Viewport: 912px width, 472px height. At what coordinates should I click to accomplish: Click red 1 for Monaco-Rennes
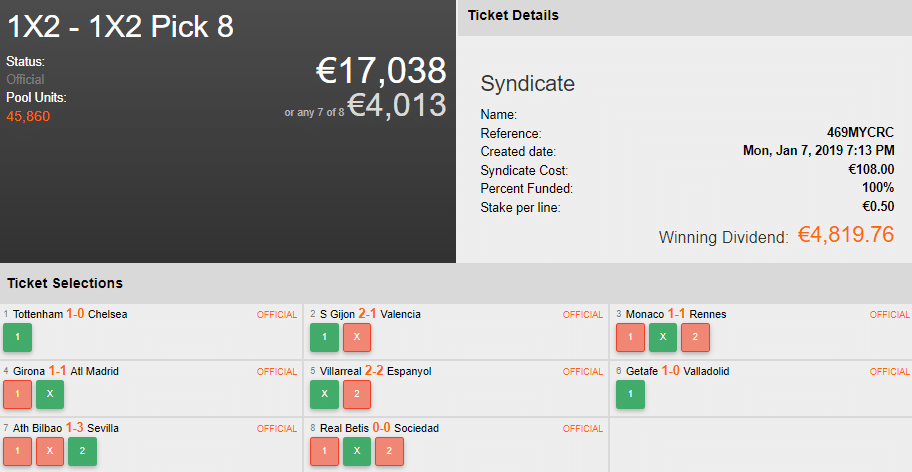click(x=630, y=337)
